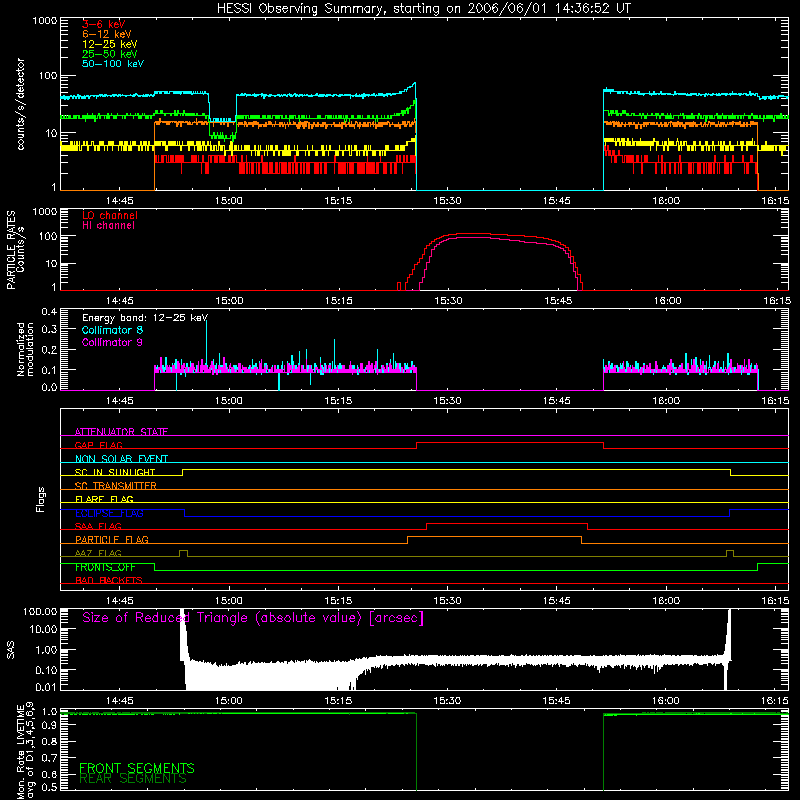
Task: Select the yellow 12-25 keV legend entry in top panel
Action: (x=110, y=44)
